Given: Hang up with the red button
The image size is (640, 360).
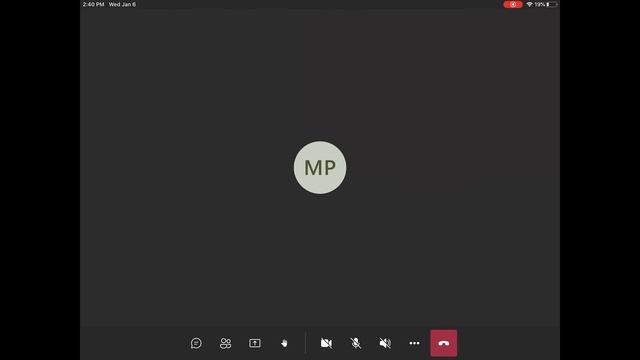Looking at the screenshot, I should pyautogui.click(x=444, y=343).
